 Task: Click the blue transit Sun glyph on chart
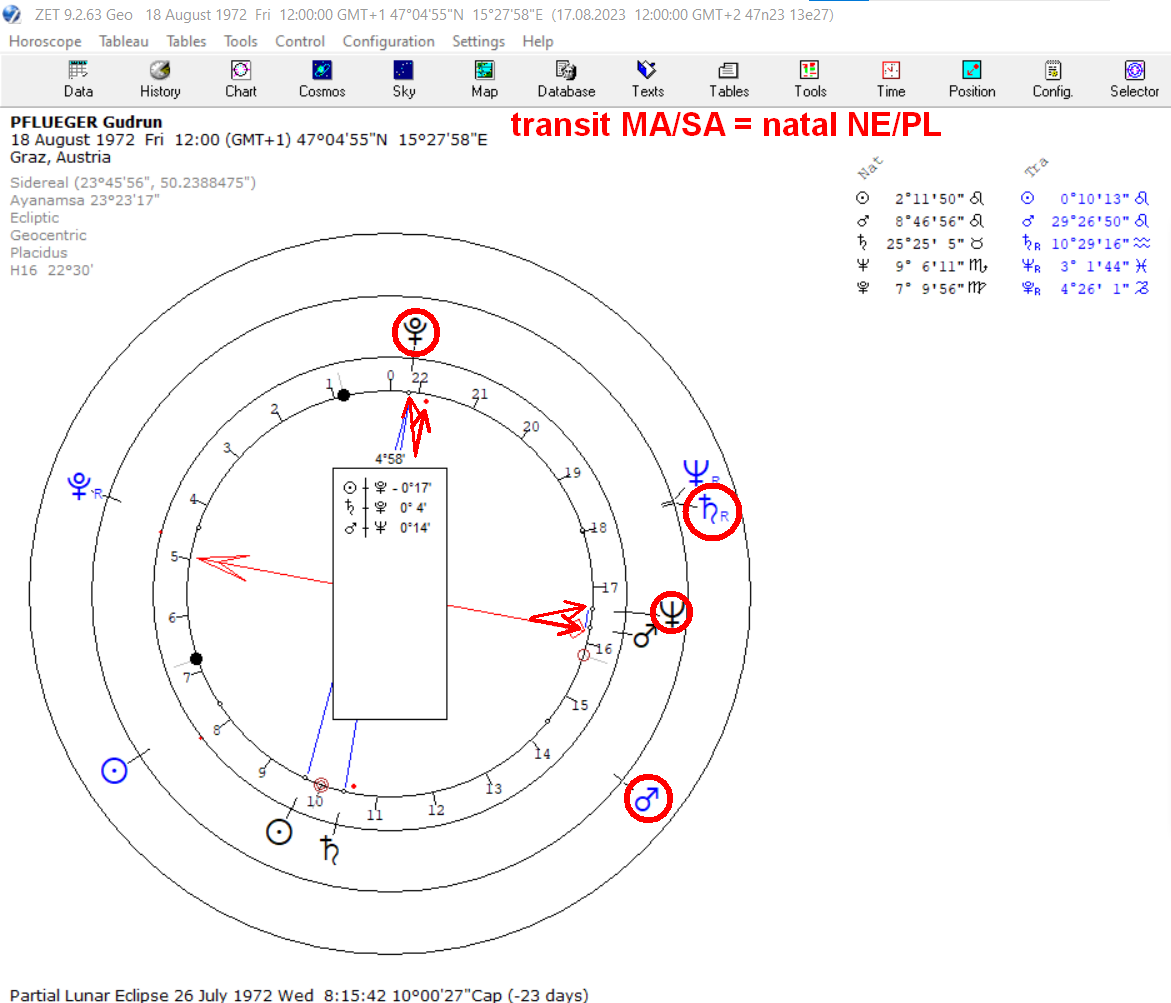pyautogui.click(x=114, y=771)
